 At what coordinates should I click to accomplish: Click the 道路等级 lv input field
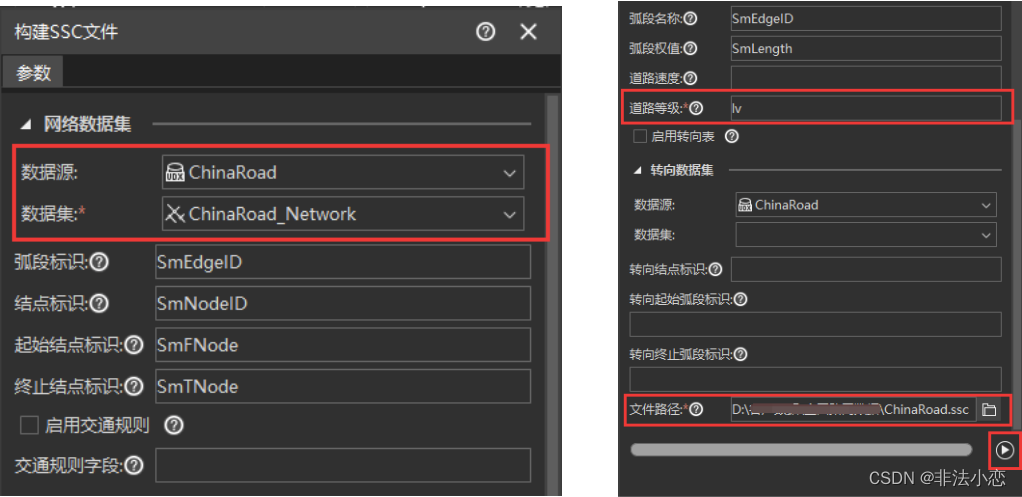point(866,108)
